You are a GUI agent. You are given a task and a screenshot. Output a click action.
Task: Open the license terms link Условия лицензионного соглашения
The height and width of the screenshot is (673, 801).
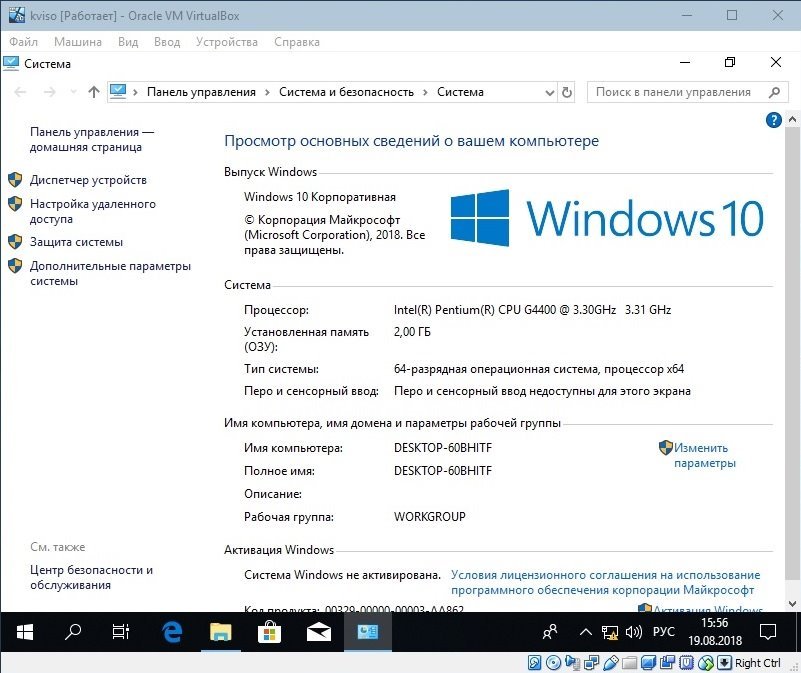[x=605, y=583]
